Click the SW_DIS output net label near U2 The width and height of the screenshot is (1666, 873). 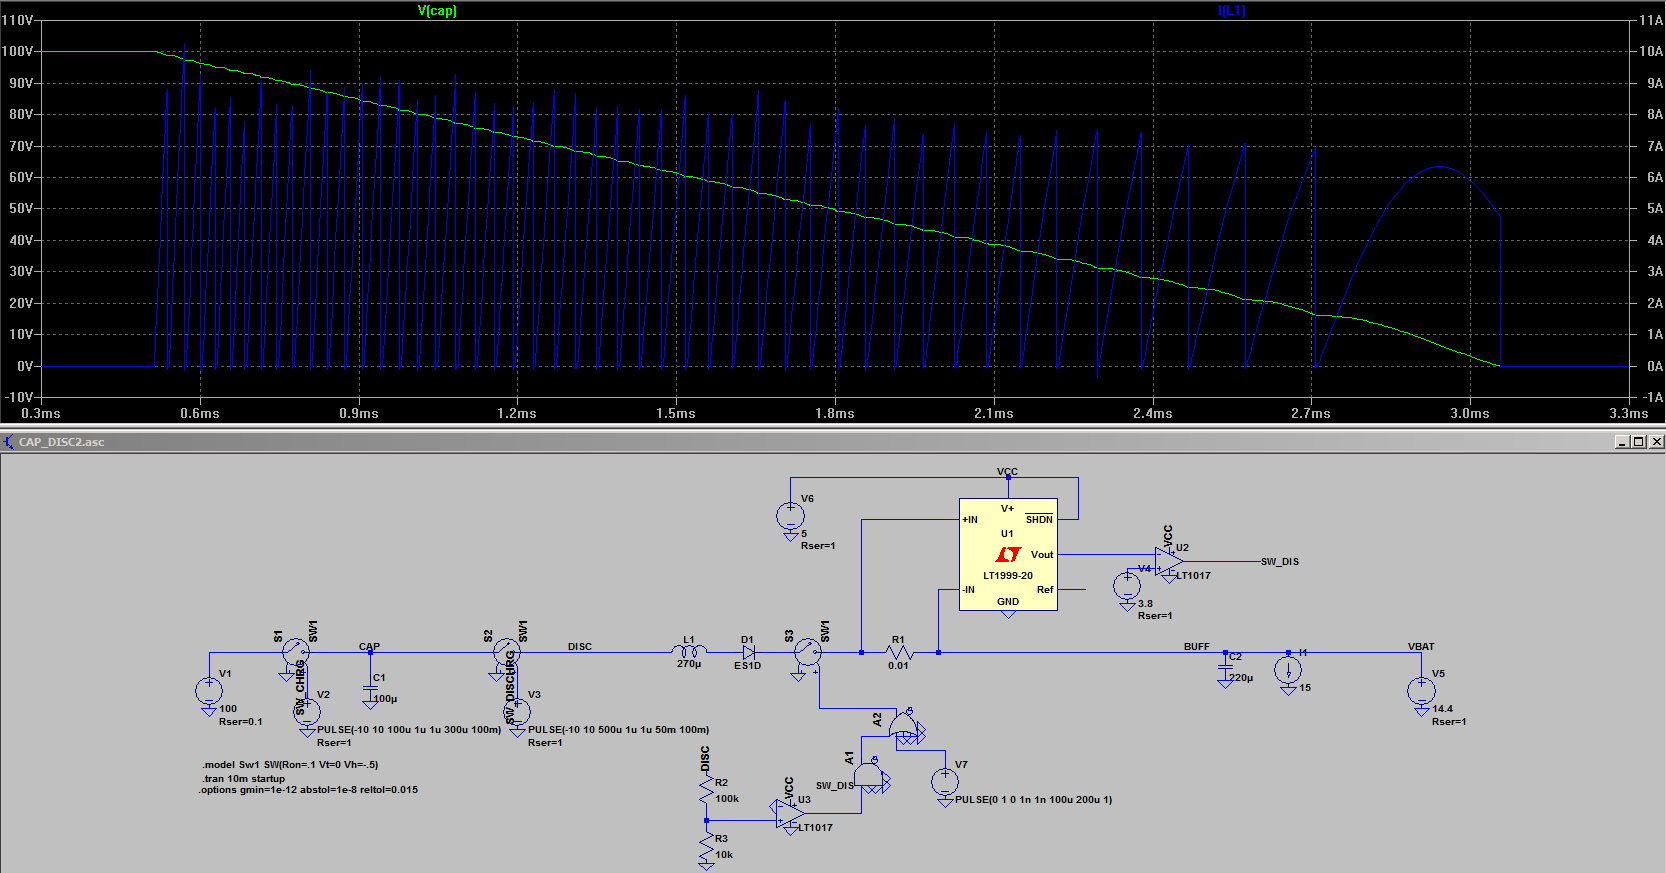click(1279, 562)
